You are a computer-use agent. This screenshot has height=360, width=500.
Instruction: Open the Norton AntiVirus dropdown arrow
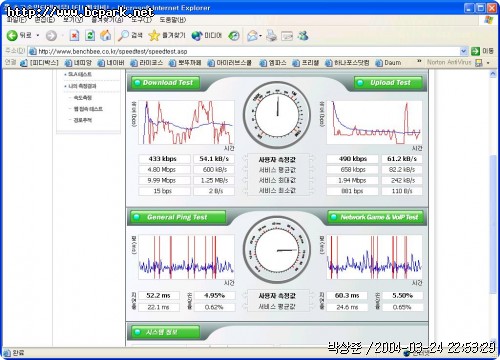488,63
